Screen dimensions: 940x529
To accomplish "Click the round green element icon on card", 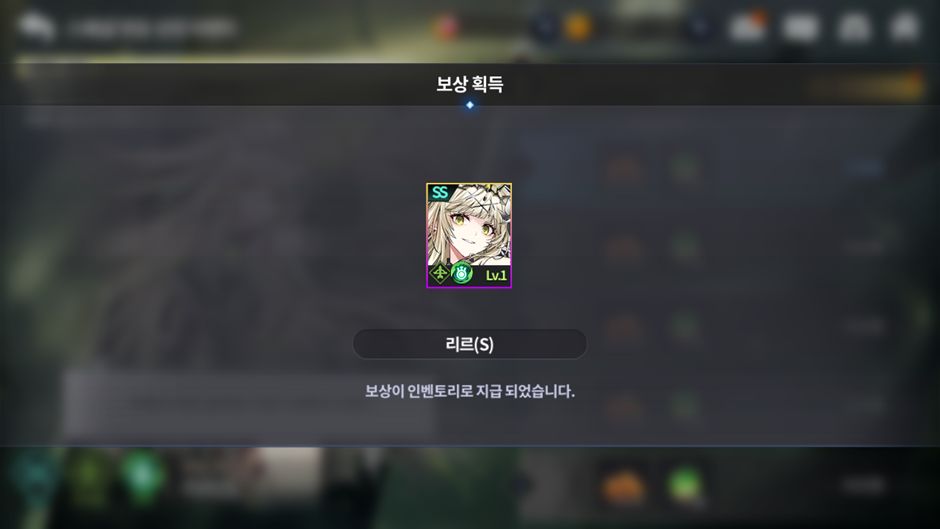I will pos(462,273).
